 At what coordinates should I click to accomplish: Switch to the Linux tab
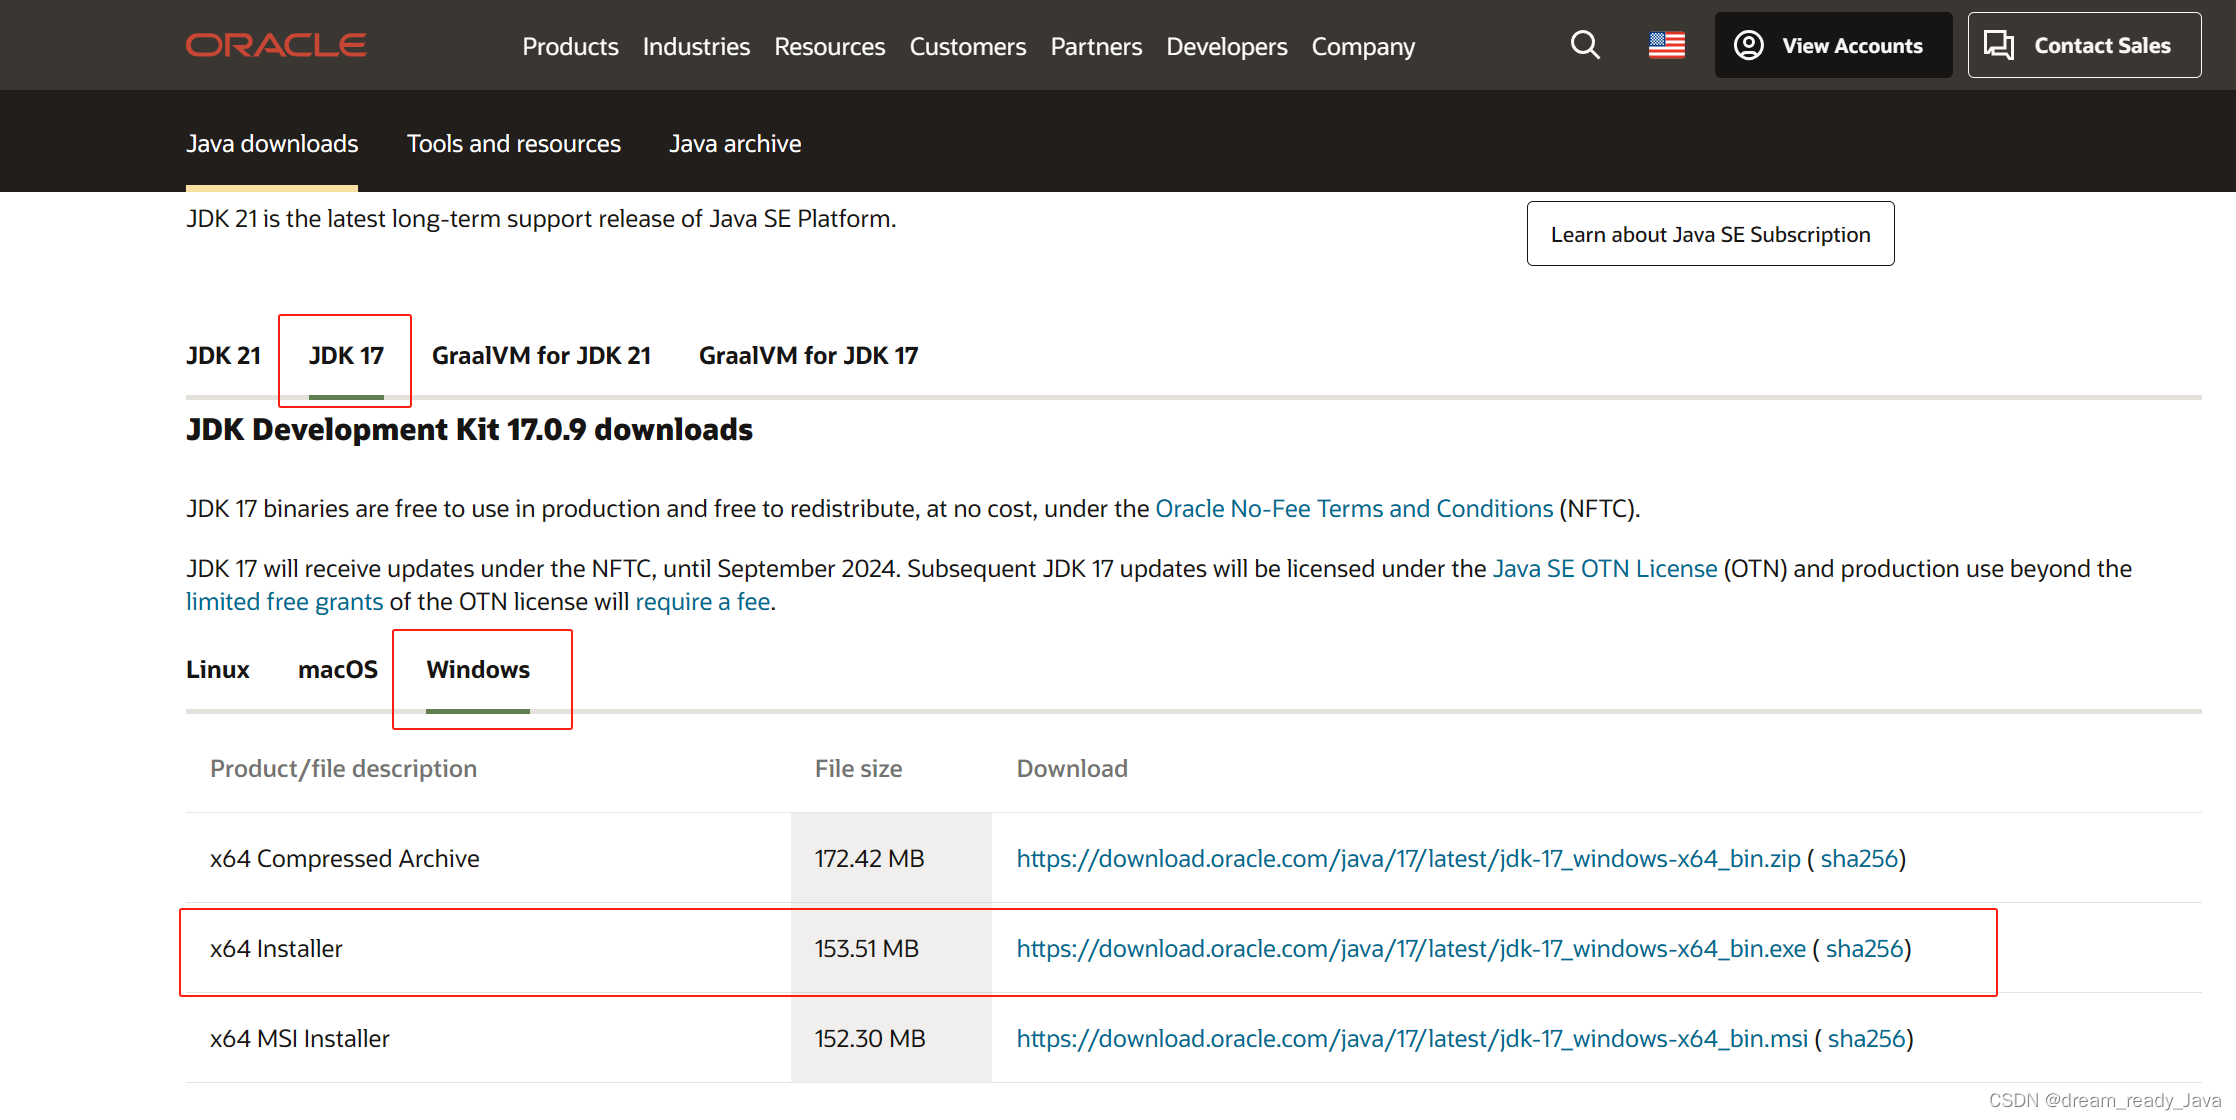217,670
